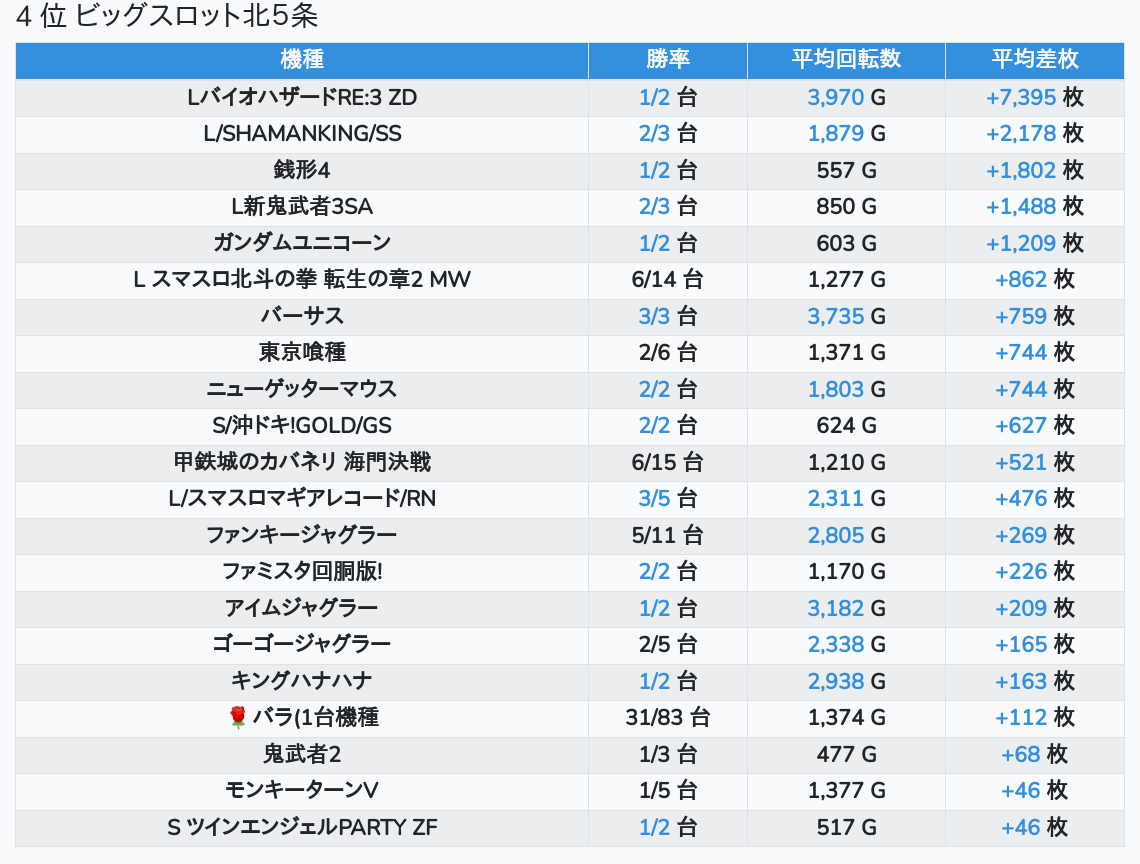Click the 2/3 win rate for L/SHAMANKING/SS
Image resolution: width=1140 pixels, height=864 pixels.
pos(654,134)
